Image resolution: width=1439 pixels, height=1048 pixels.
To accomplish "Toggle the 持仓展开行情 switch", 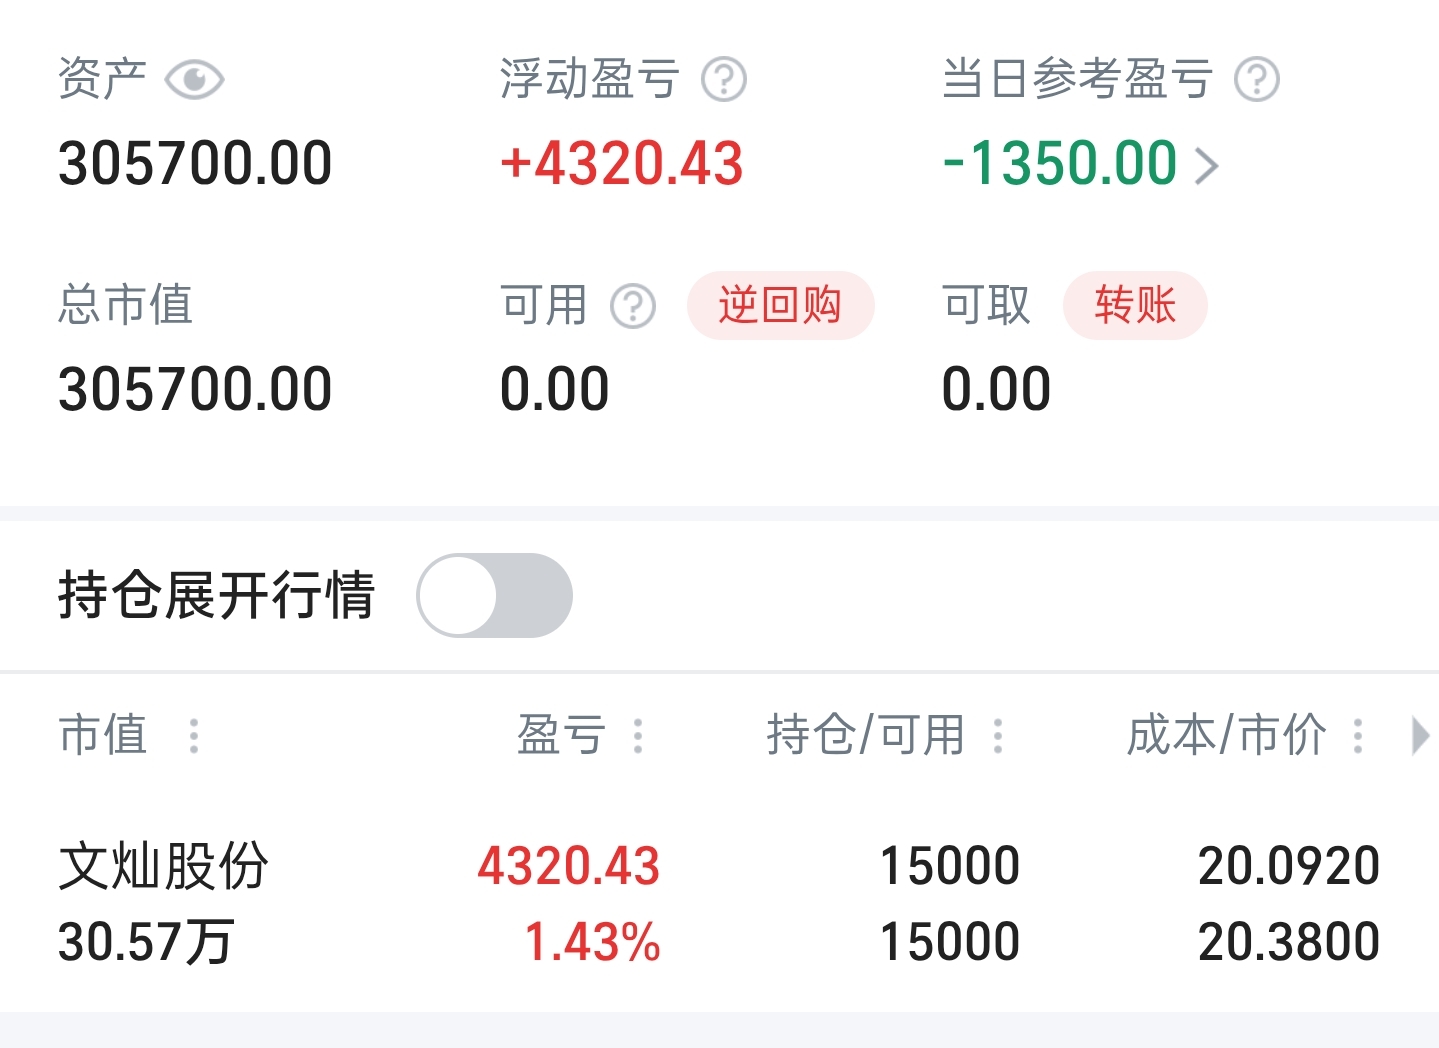I will point(494,595).
